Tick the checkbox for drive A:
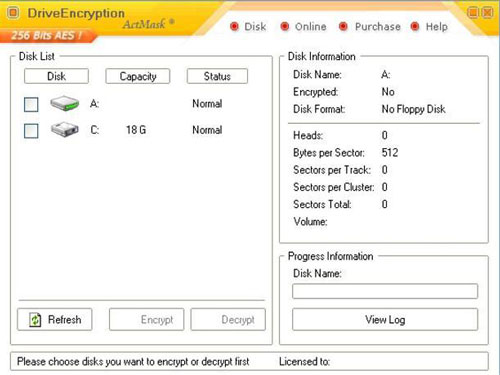Viewport: 500px width, 375px height. tap(31, 104)
